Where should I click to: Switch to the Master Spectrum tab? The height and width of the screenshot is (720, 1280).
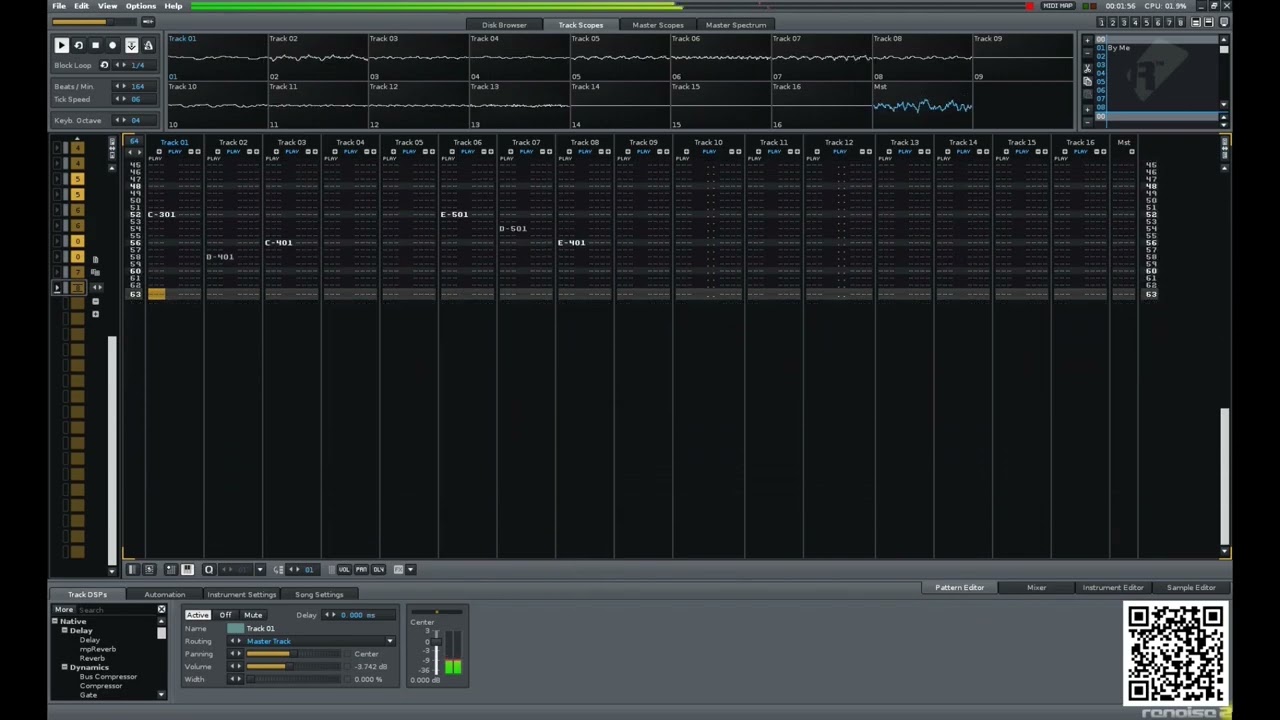(736, 25)
